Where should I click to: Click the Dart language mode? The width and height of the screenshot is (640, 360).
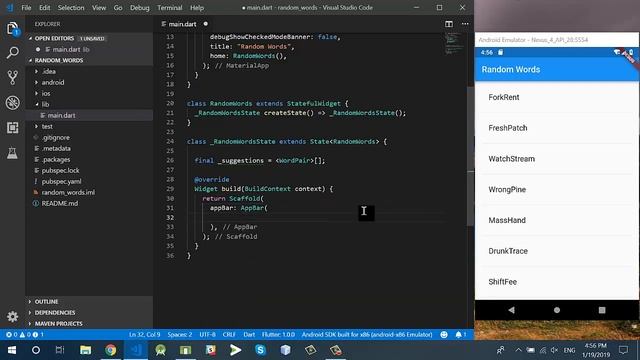249,334
